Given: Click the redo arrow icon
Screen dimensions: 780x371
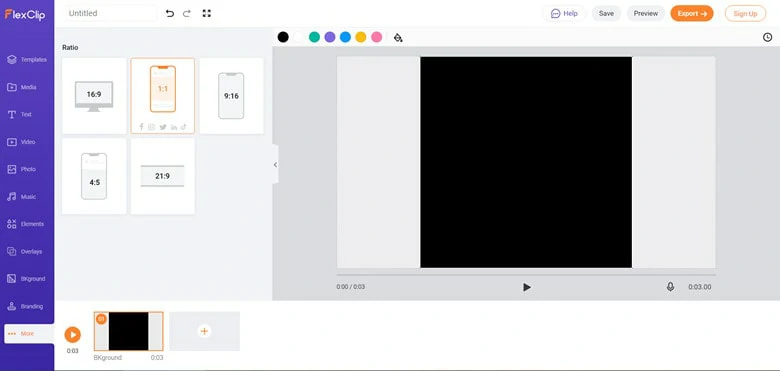Looking at the screenshot, I should (x=187, y=13).
